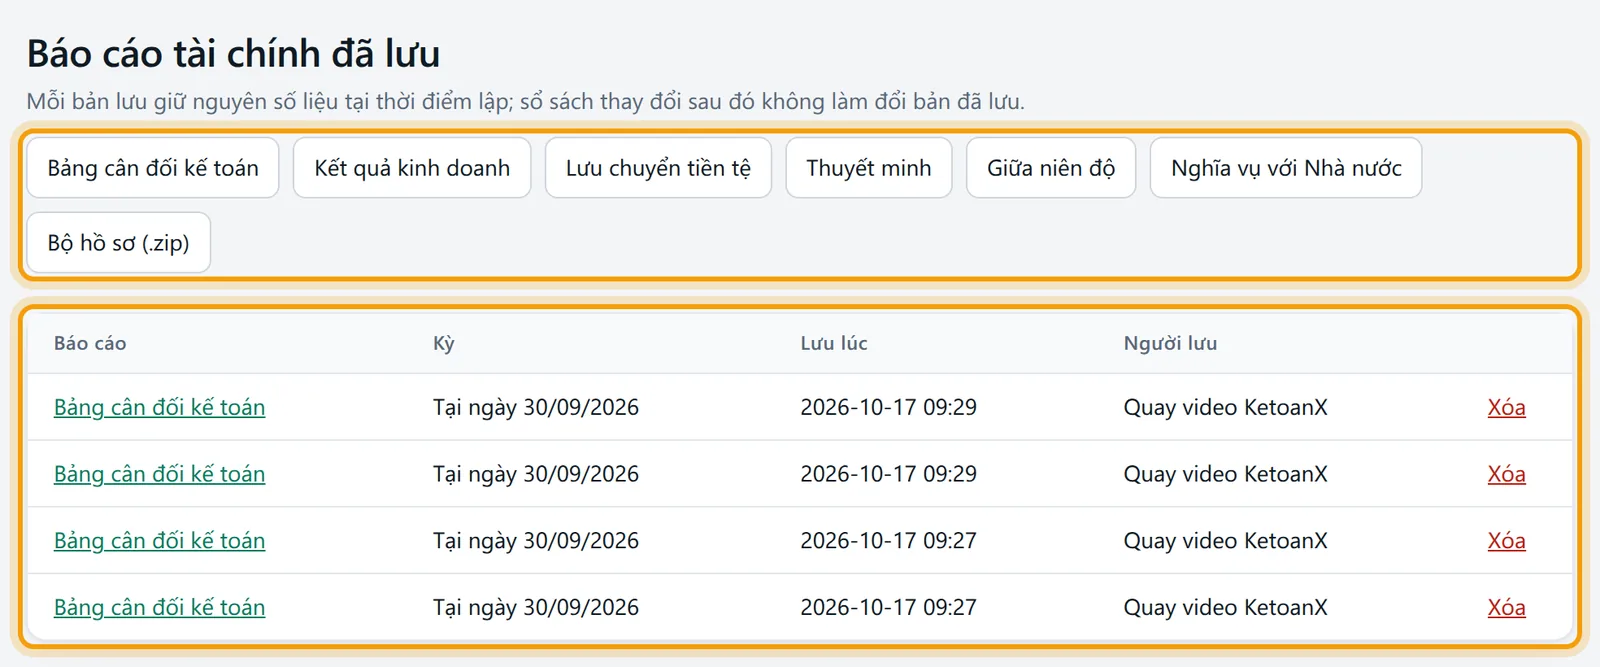Click the heading Báo cáo tài chính đã lưu

point(233,53)
